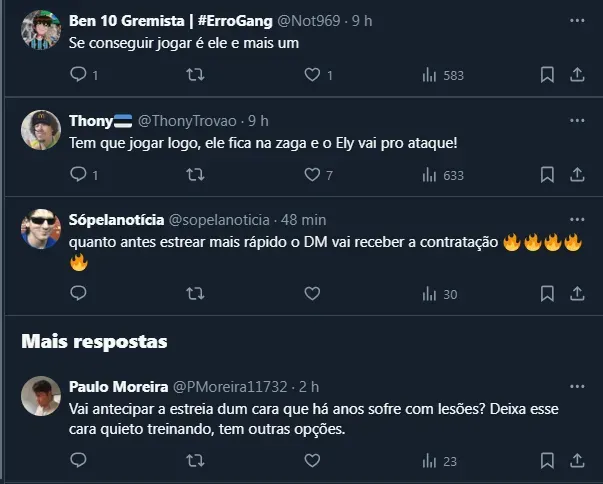The image size is (603, 484).
Task: Reply to Sópelanotícia's tweet
Action: [79, 293]
